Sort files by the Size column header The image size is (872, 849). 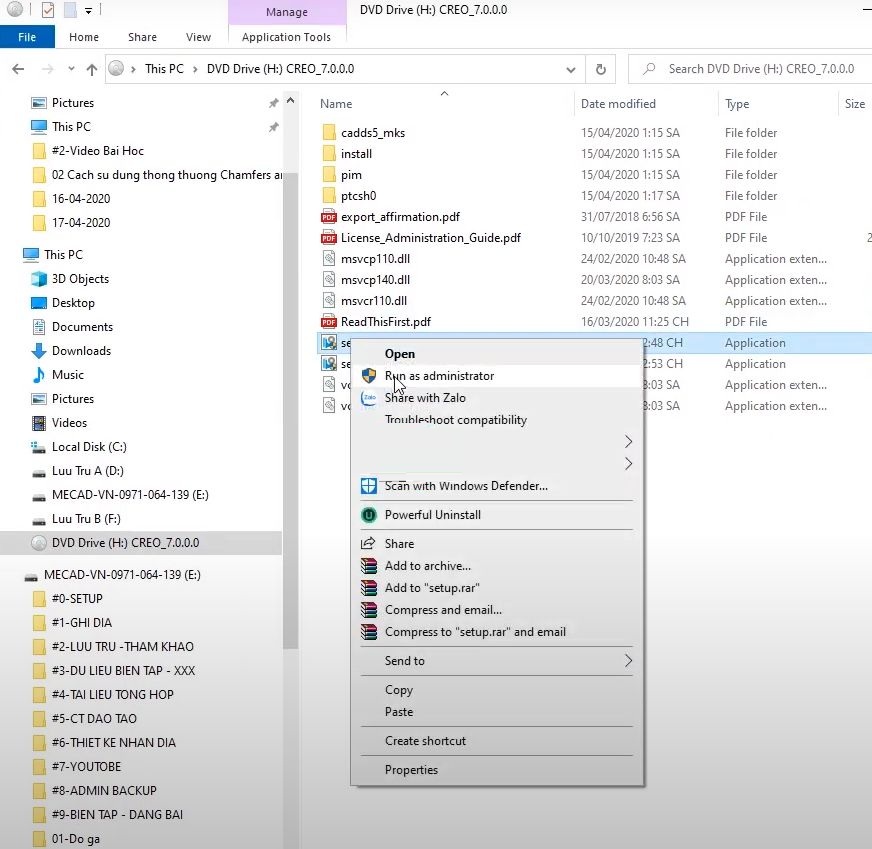tap(855, 104)
